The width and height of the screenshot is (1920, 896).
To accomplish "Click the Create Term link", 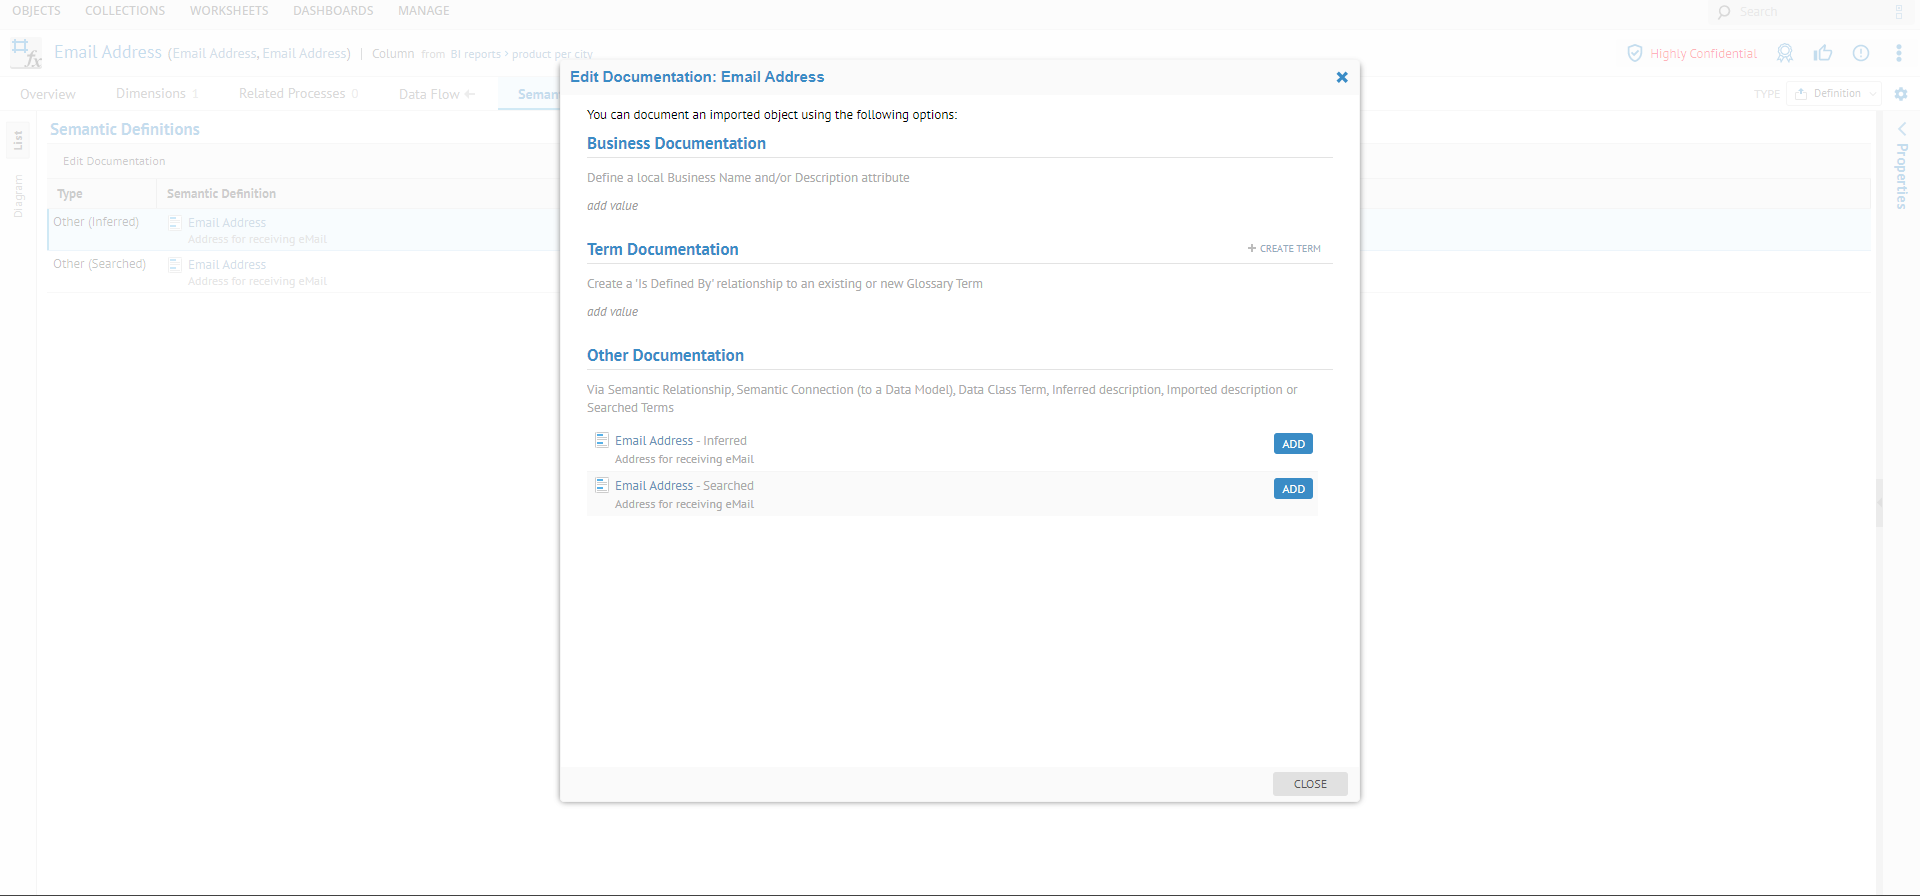I will tap(1284, 249).
